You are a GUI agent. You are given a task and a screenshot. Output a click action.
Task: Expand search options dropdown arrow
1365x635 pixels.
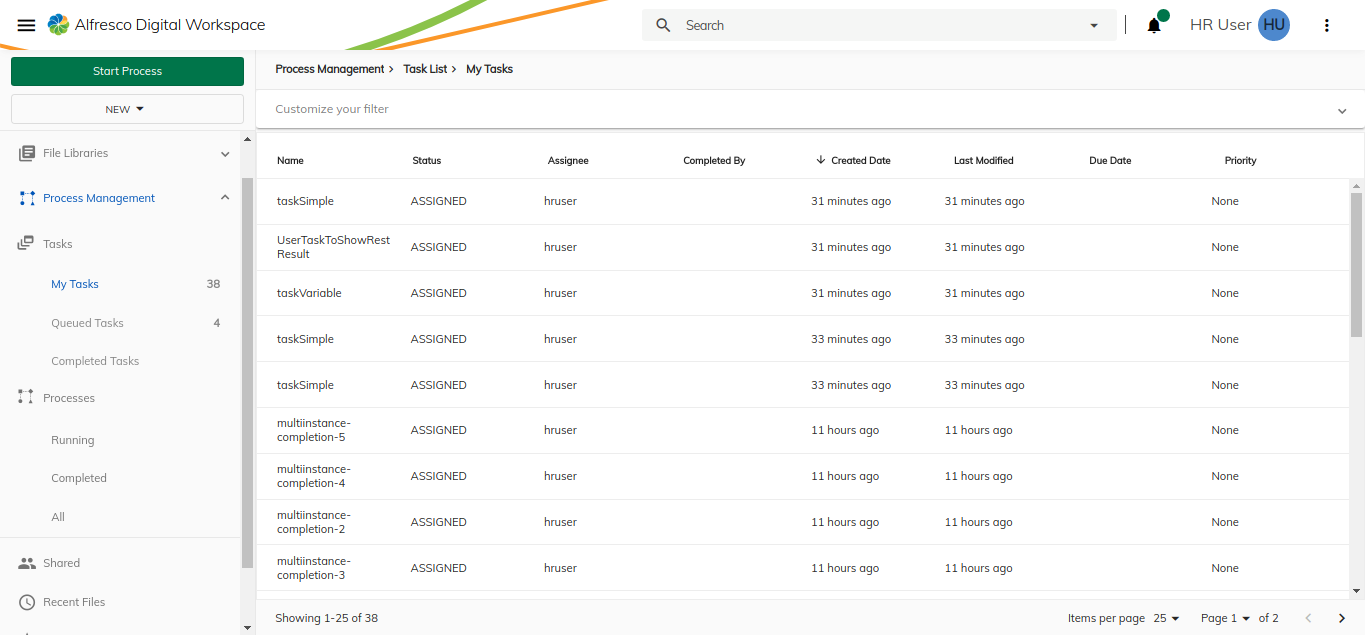1094,26
